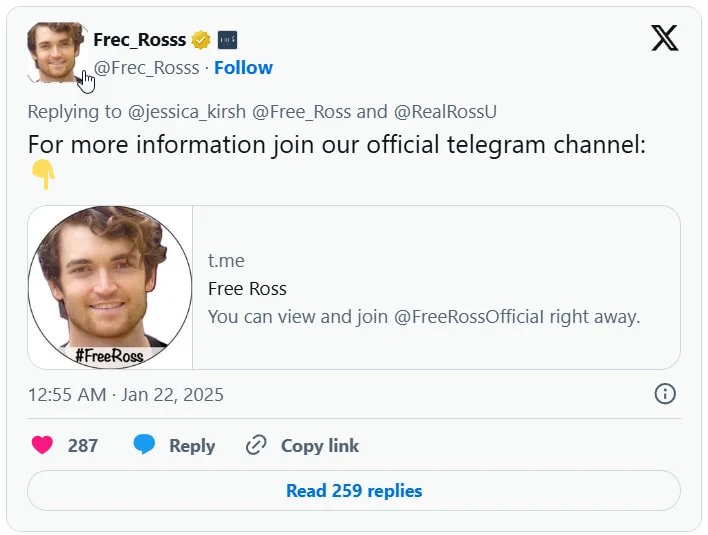Click the square affiliate badge next to name
The image size is (708, 535).
(227, 40)
